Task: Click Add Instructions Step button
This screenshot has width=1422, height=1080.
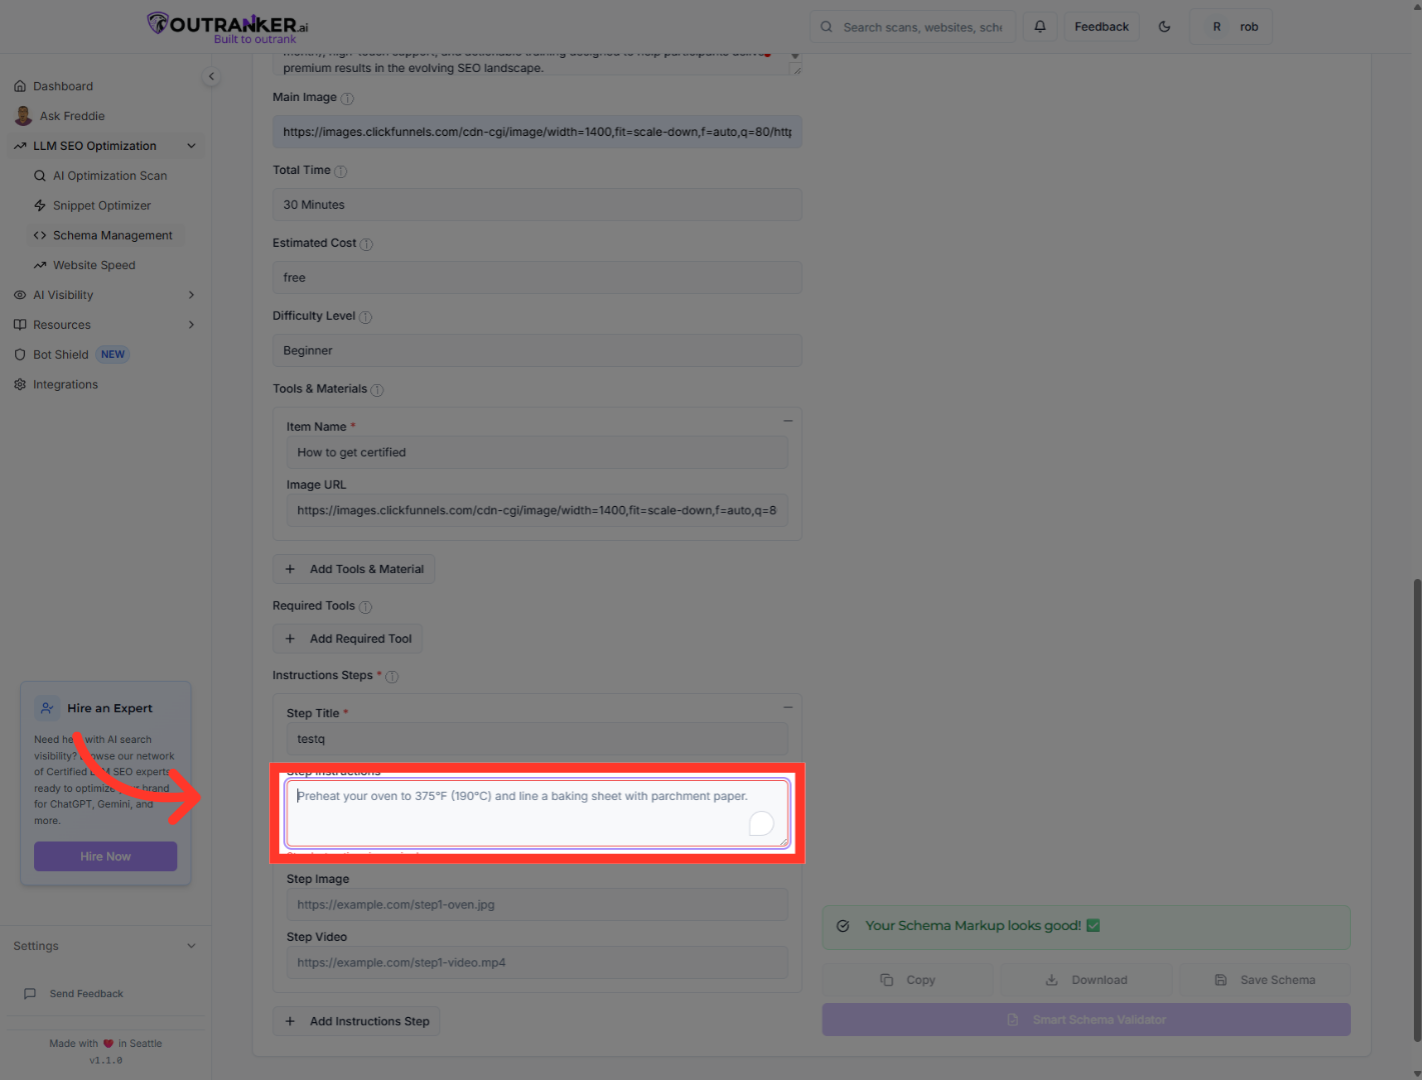Action: 357,1021
